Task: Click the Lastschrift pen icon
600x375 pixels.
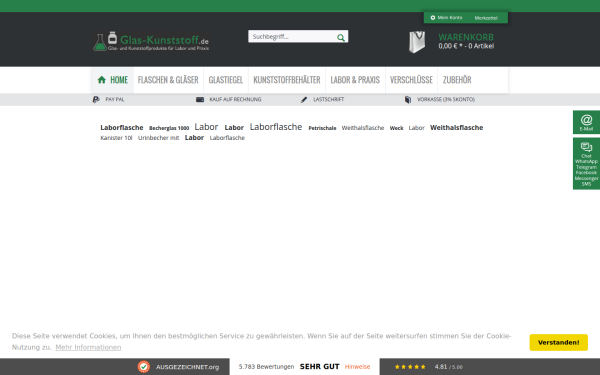Action: click(x=304, y=99)
